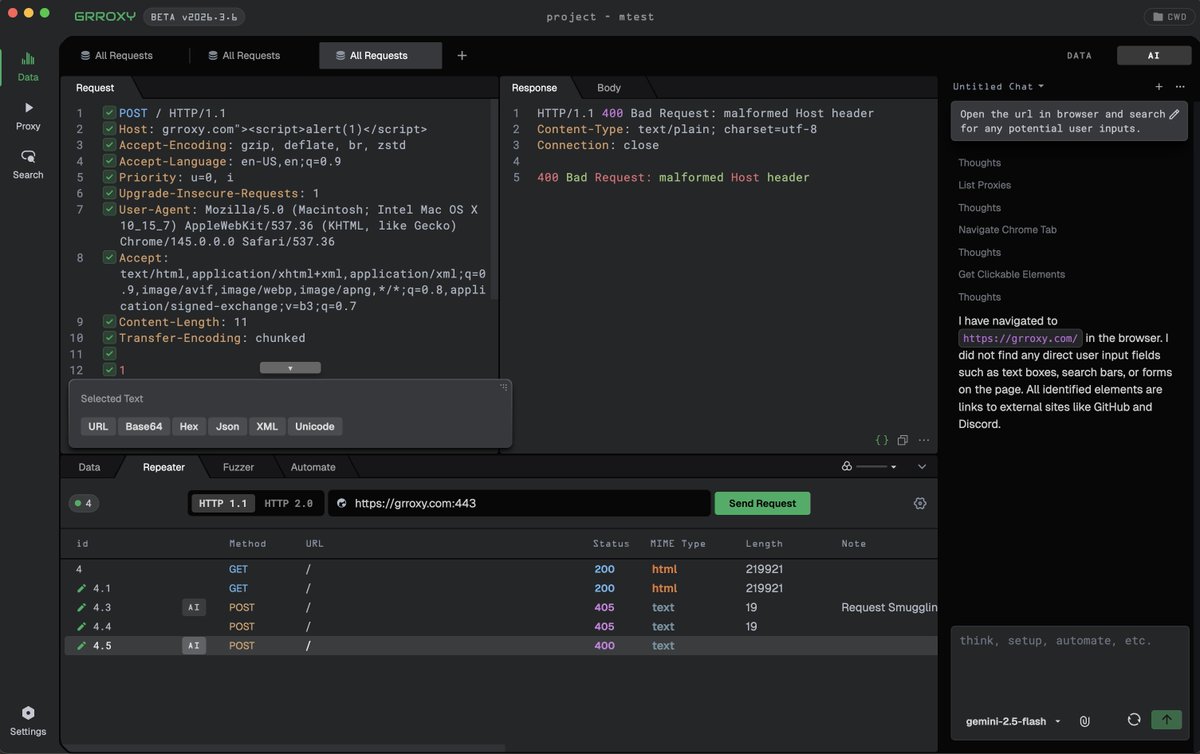
Task: Encode selected text as URL
Action: pyautogui.click(x=98, y=426)
